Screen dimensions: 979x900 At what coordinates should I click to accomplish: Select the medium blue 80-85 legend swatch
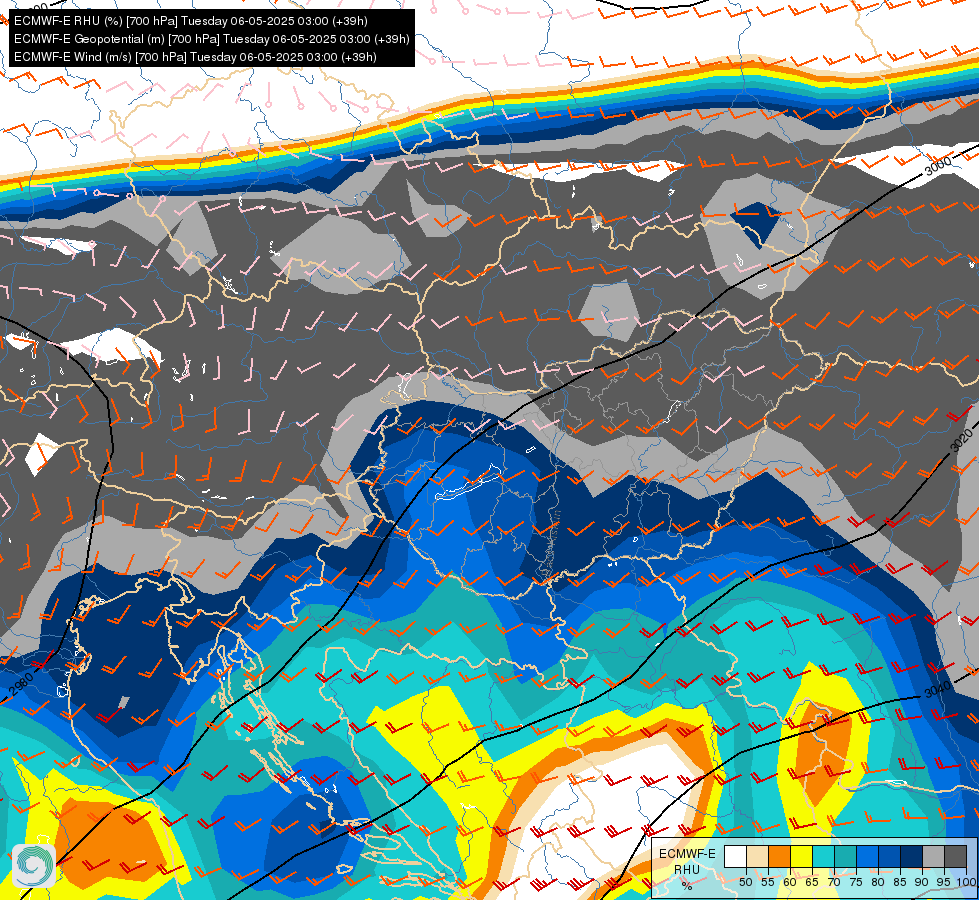(890, 856)
